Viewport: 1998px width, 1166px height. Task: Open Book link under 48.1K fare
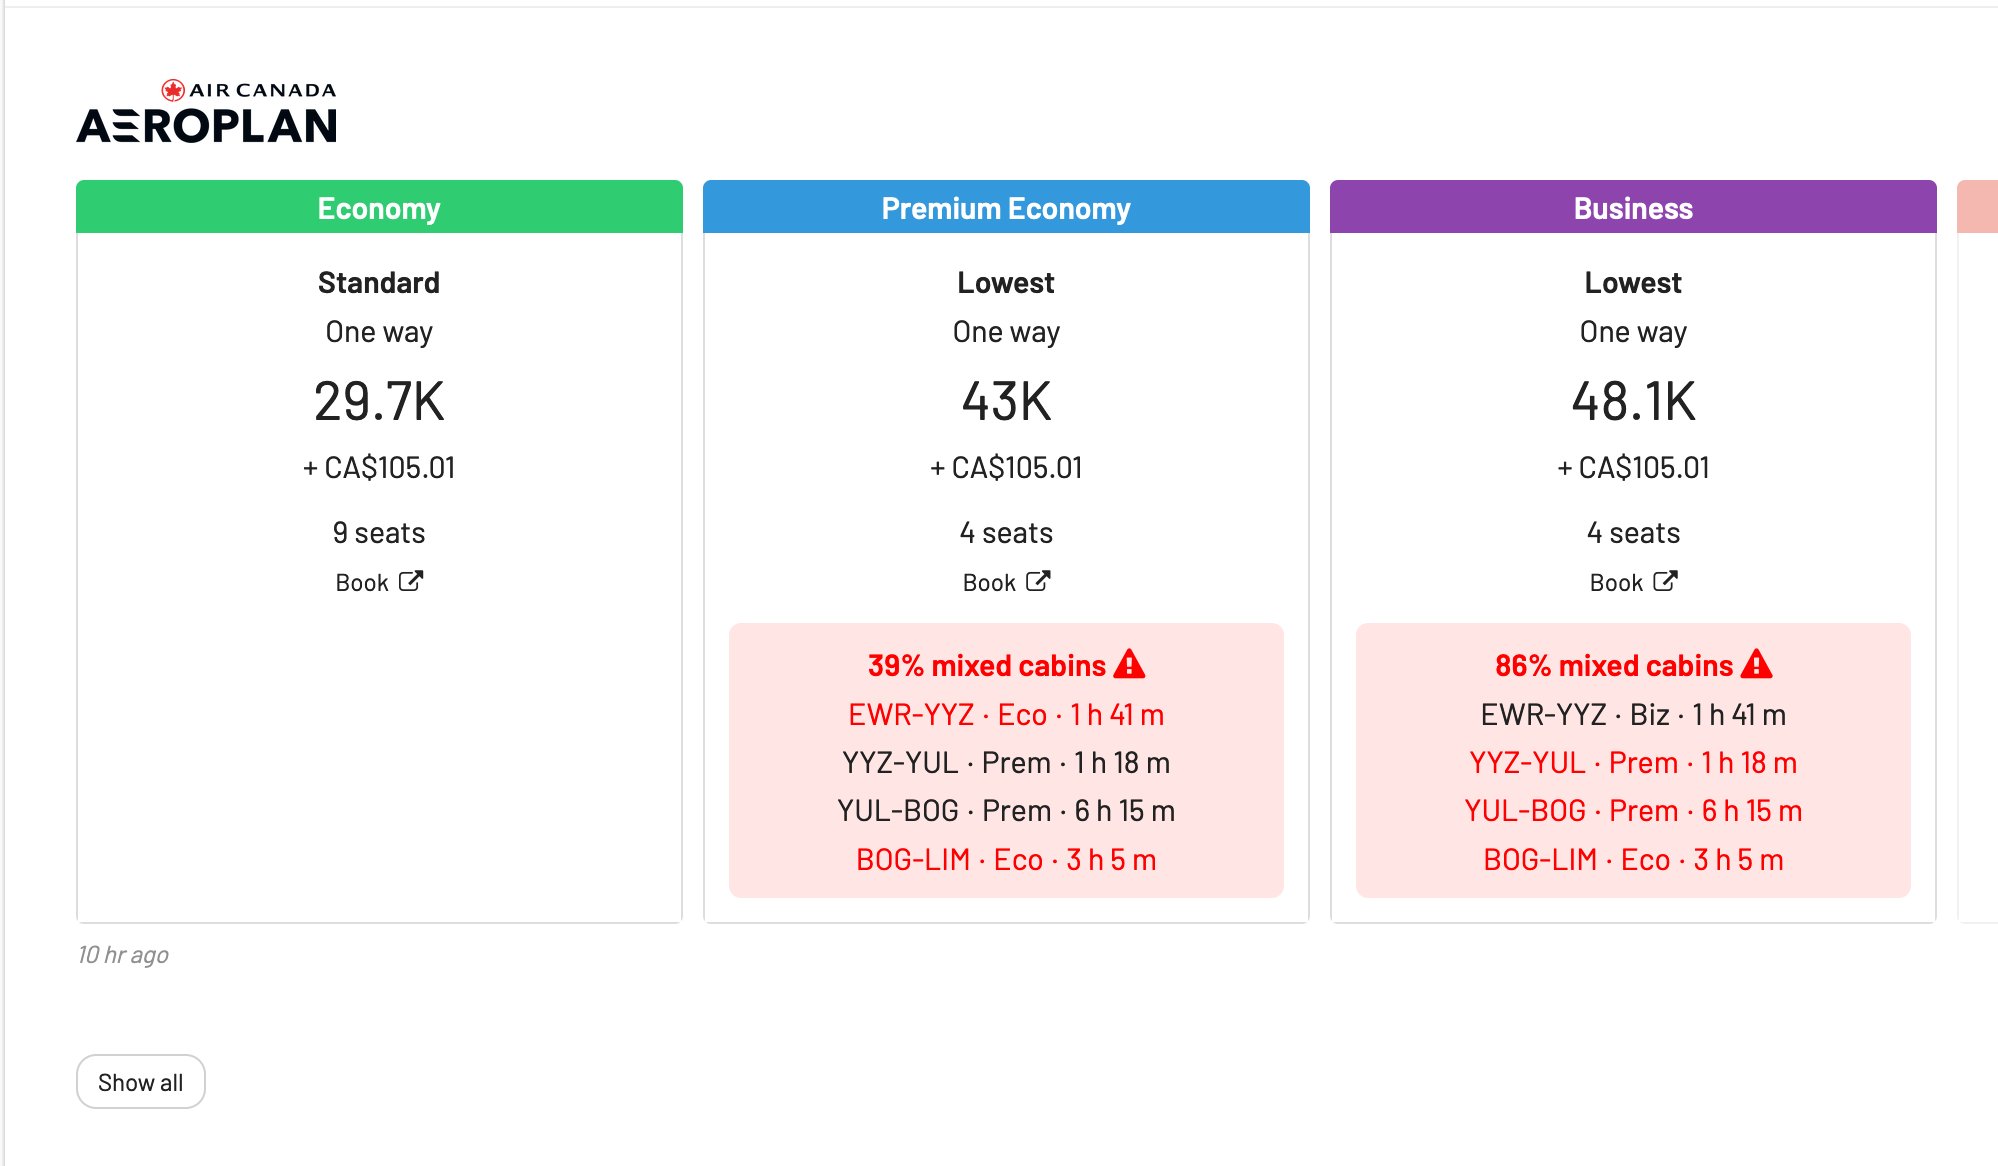tap(1616, 583)
